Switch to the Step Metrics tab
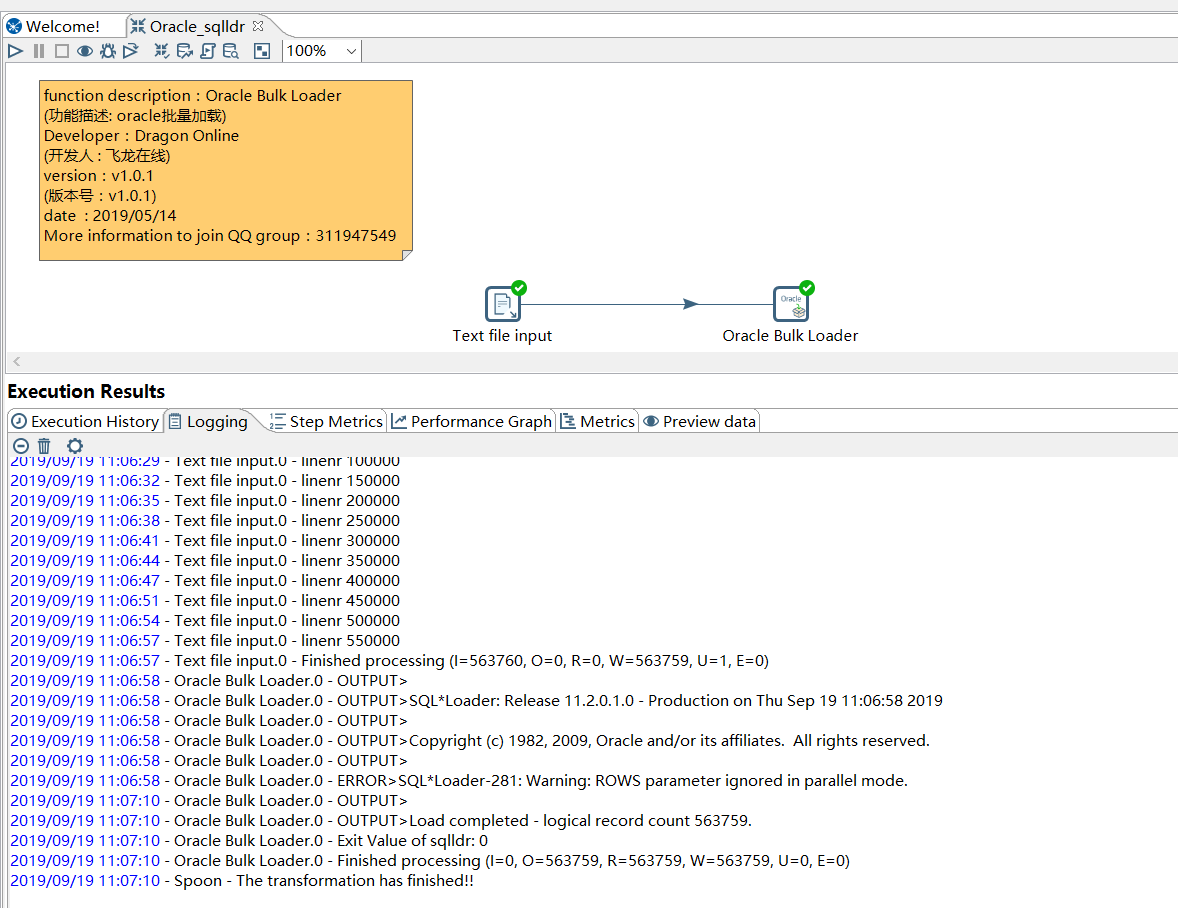 328,421
